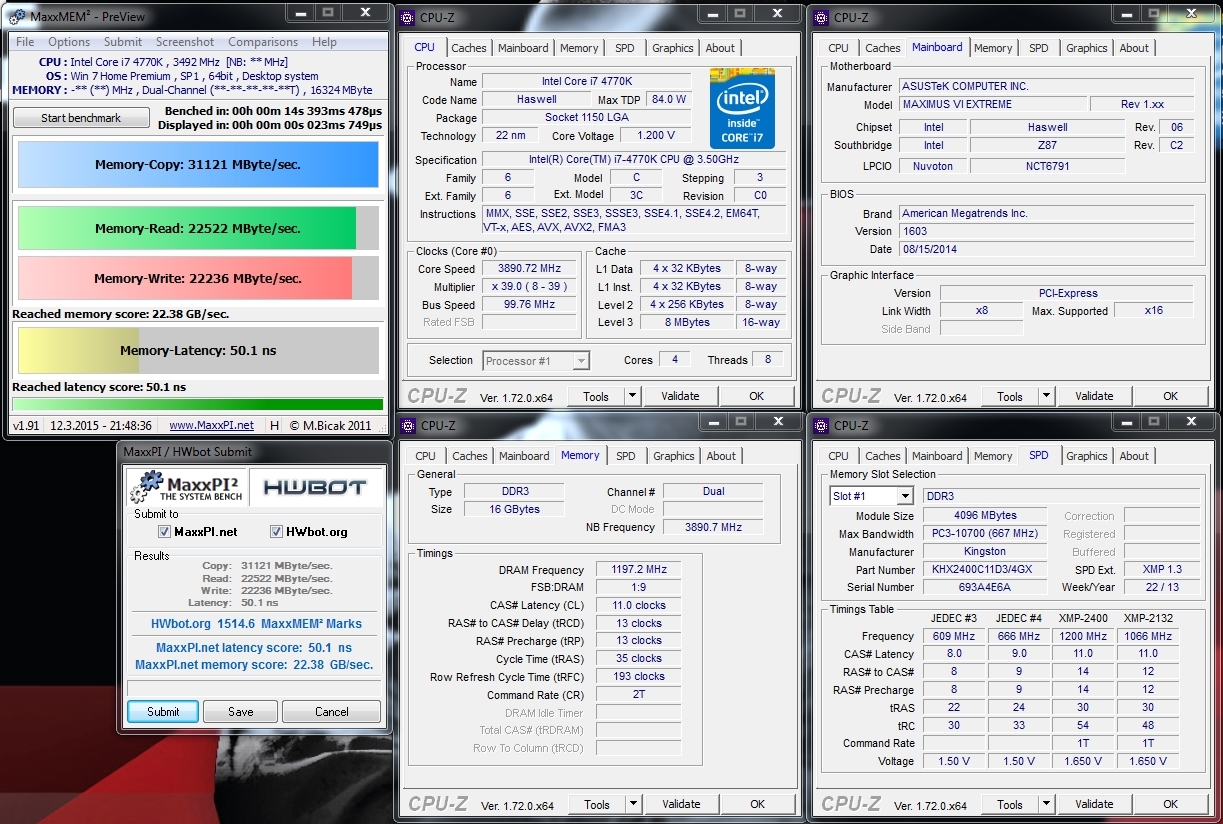Open Tools dropdown arrow in CPU-Z CPU window
The height and width of the screenshot is (824, 1223).
tap(633, 396)
